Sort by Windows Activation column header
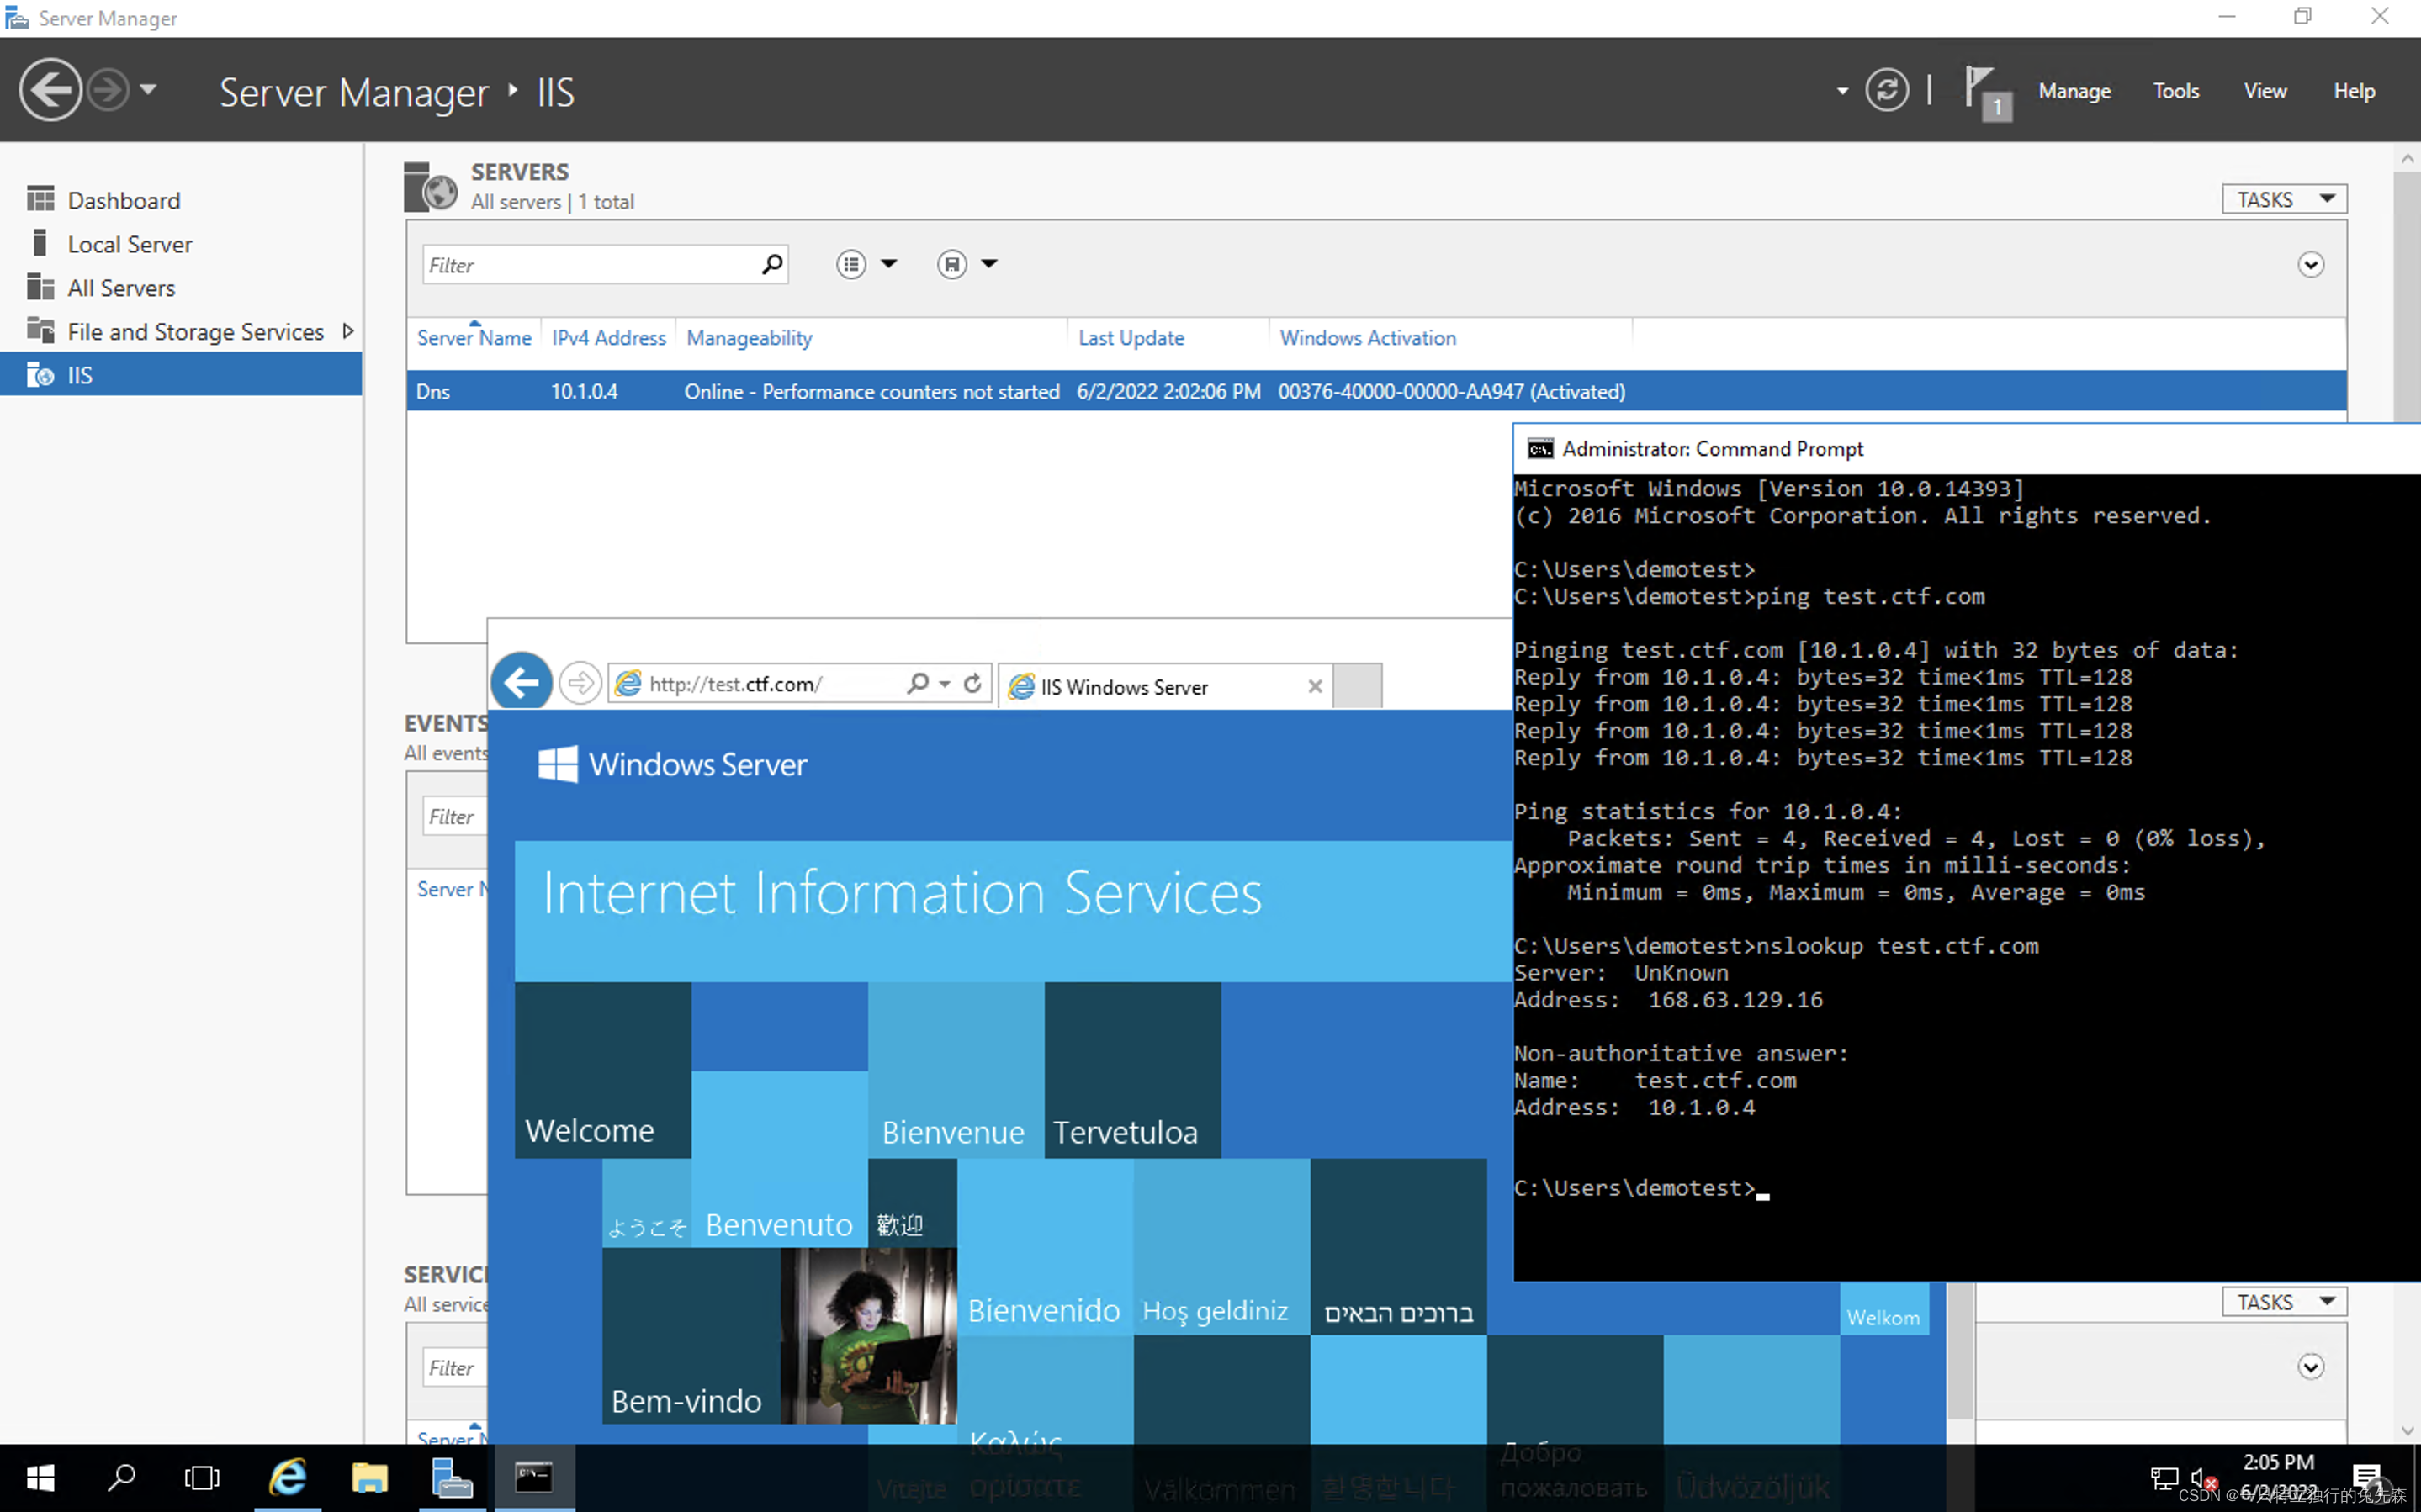 1368,338
